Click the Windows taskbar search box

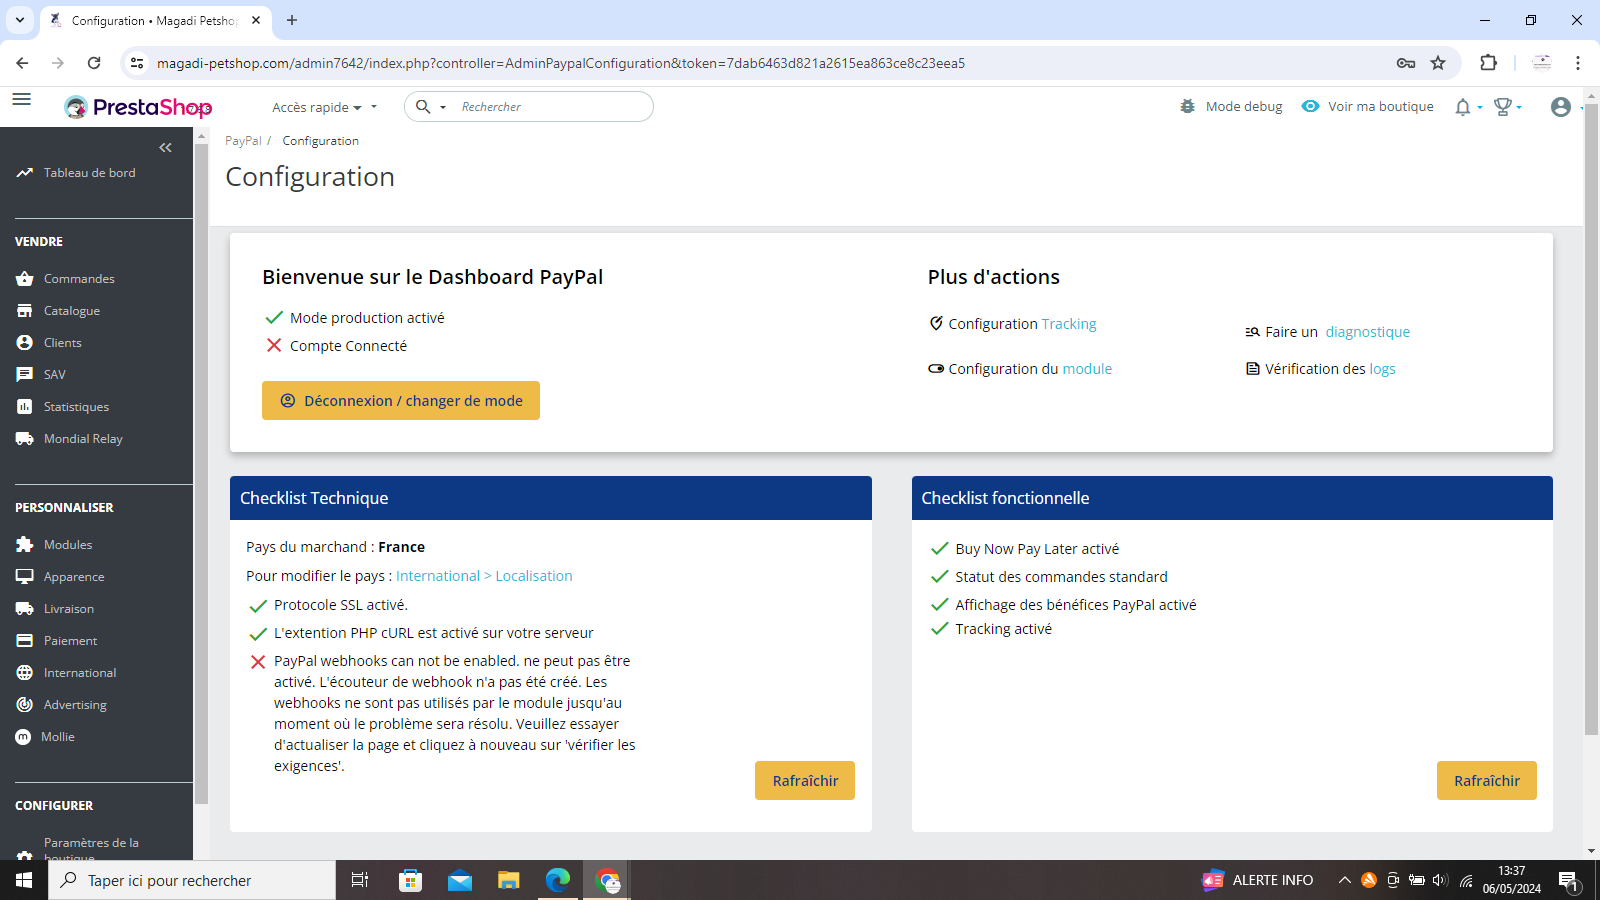click(x=192, y=880)
